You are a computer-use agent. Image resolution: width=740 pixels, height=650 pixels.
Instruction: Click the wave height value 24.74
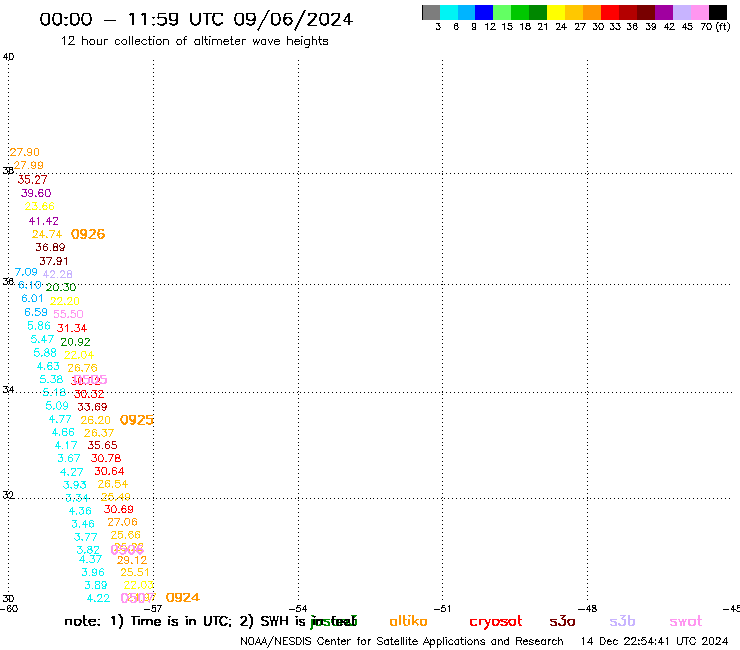click(47, 234)
